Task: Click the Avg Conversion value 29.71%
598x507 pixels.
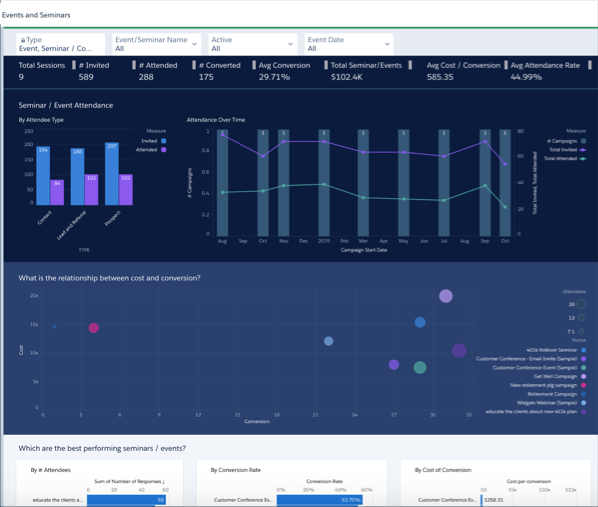Action: pyautogui.click(x=274, y=77)
